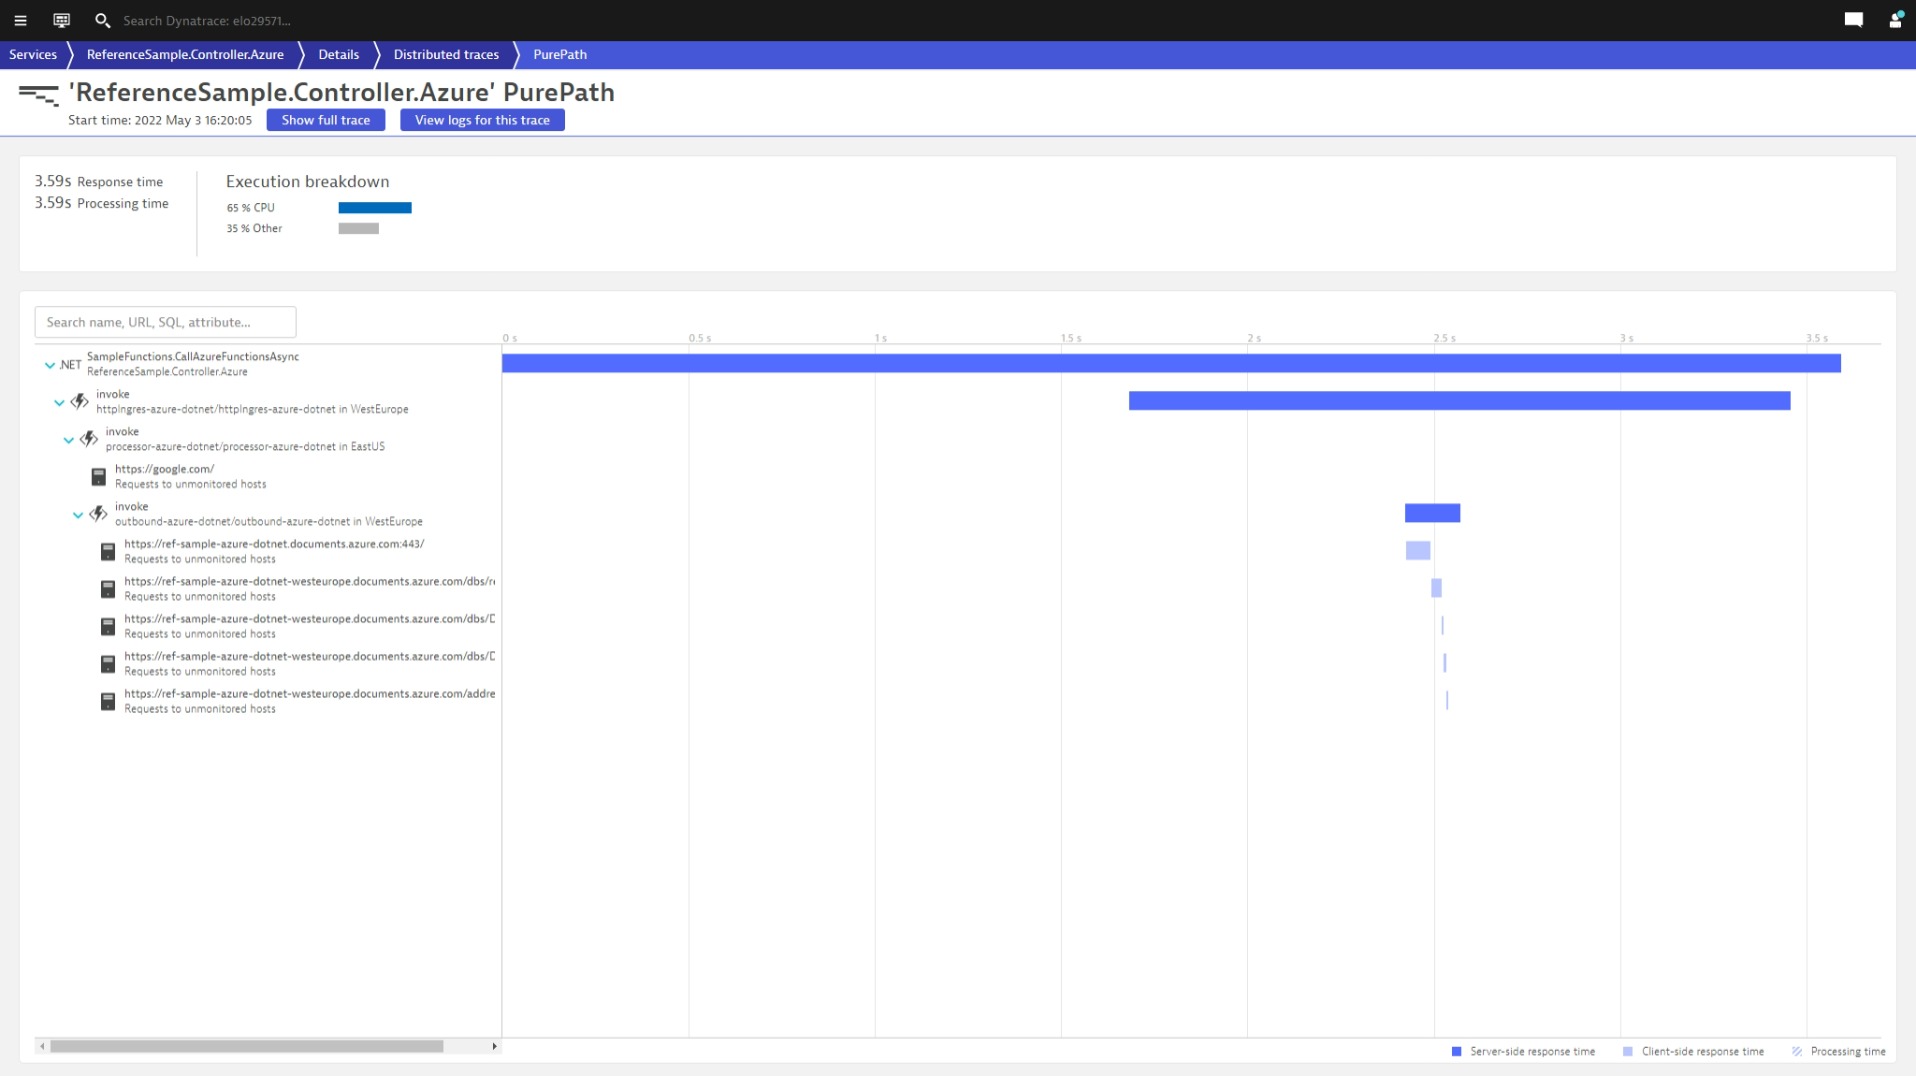Select the outbound invoke timeline bar
Screen dimensions: 1916x1076
pos(1432,513)
